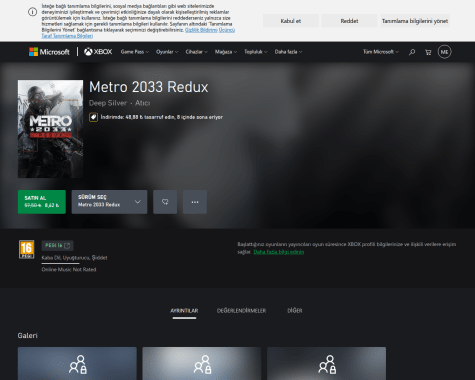Open the second gallery thumbnail
Image resolution: width=475 pixels, height=380 pixels.
pos(202,363)
